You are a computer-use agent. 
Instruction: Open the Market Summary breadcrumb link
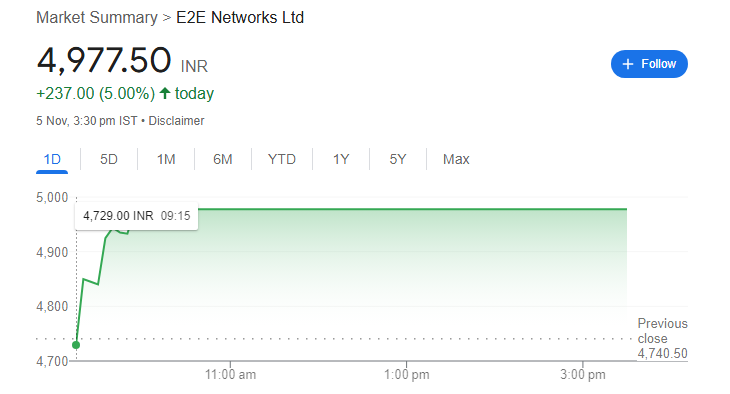tap(97, 18)
